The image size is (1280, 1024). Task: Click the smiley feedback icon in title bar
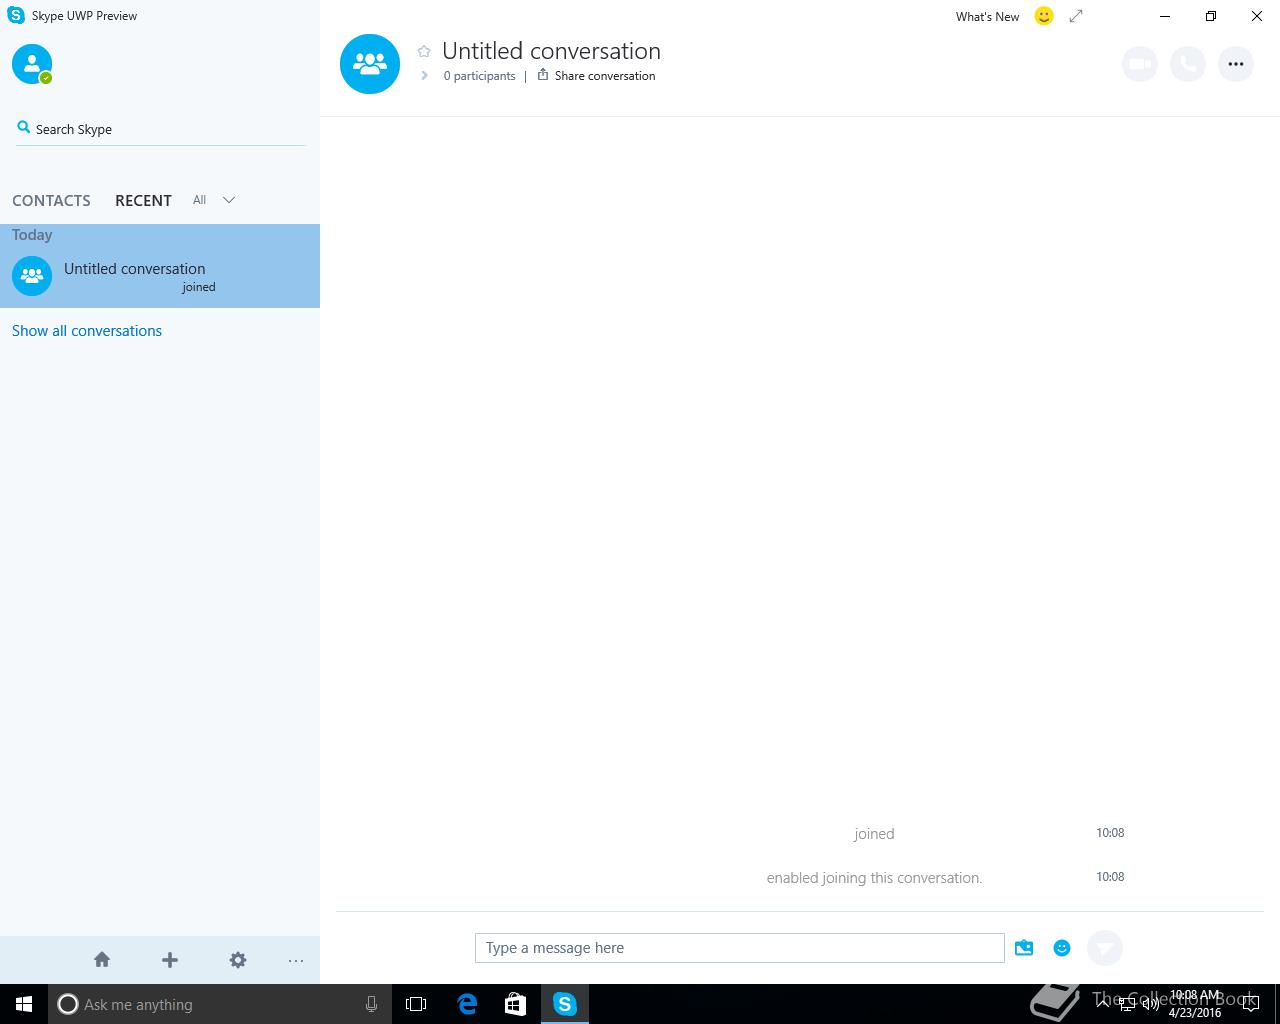tap(1044, 16)
